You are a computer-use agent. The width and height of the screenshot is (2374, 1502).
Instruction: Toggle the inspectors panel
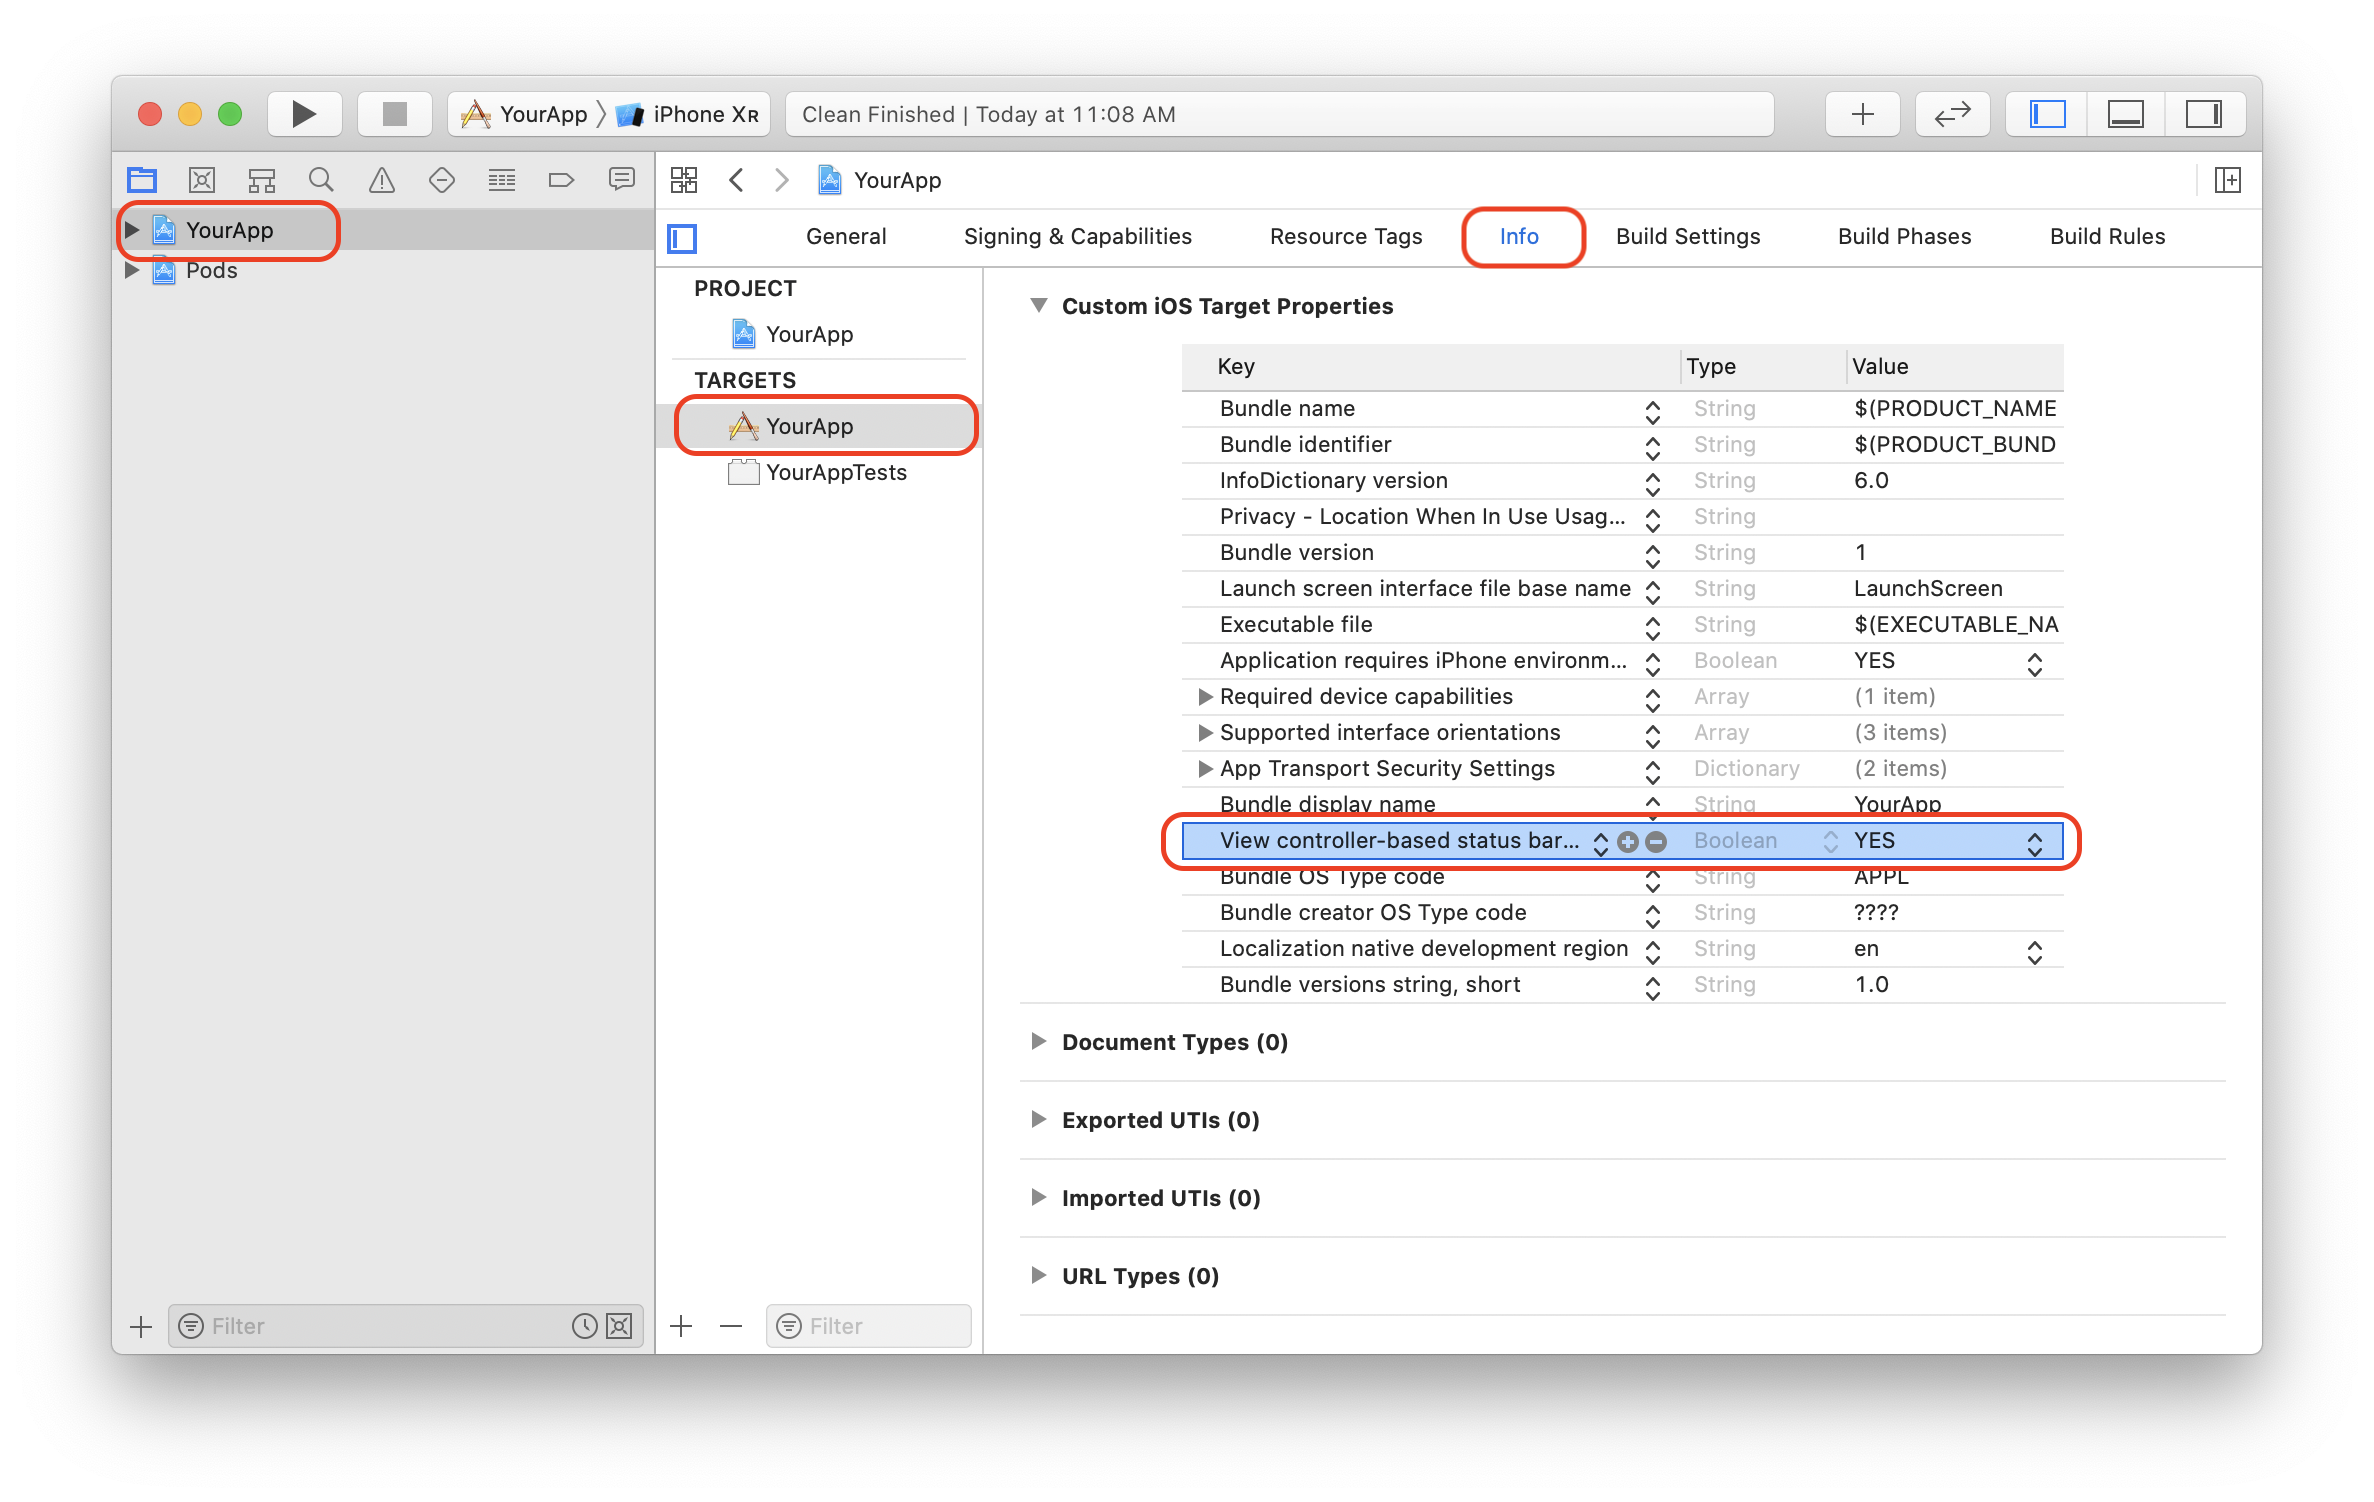pyautogui.click(x=2204, y=114)
